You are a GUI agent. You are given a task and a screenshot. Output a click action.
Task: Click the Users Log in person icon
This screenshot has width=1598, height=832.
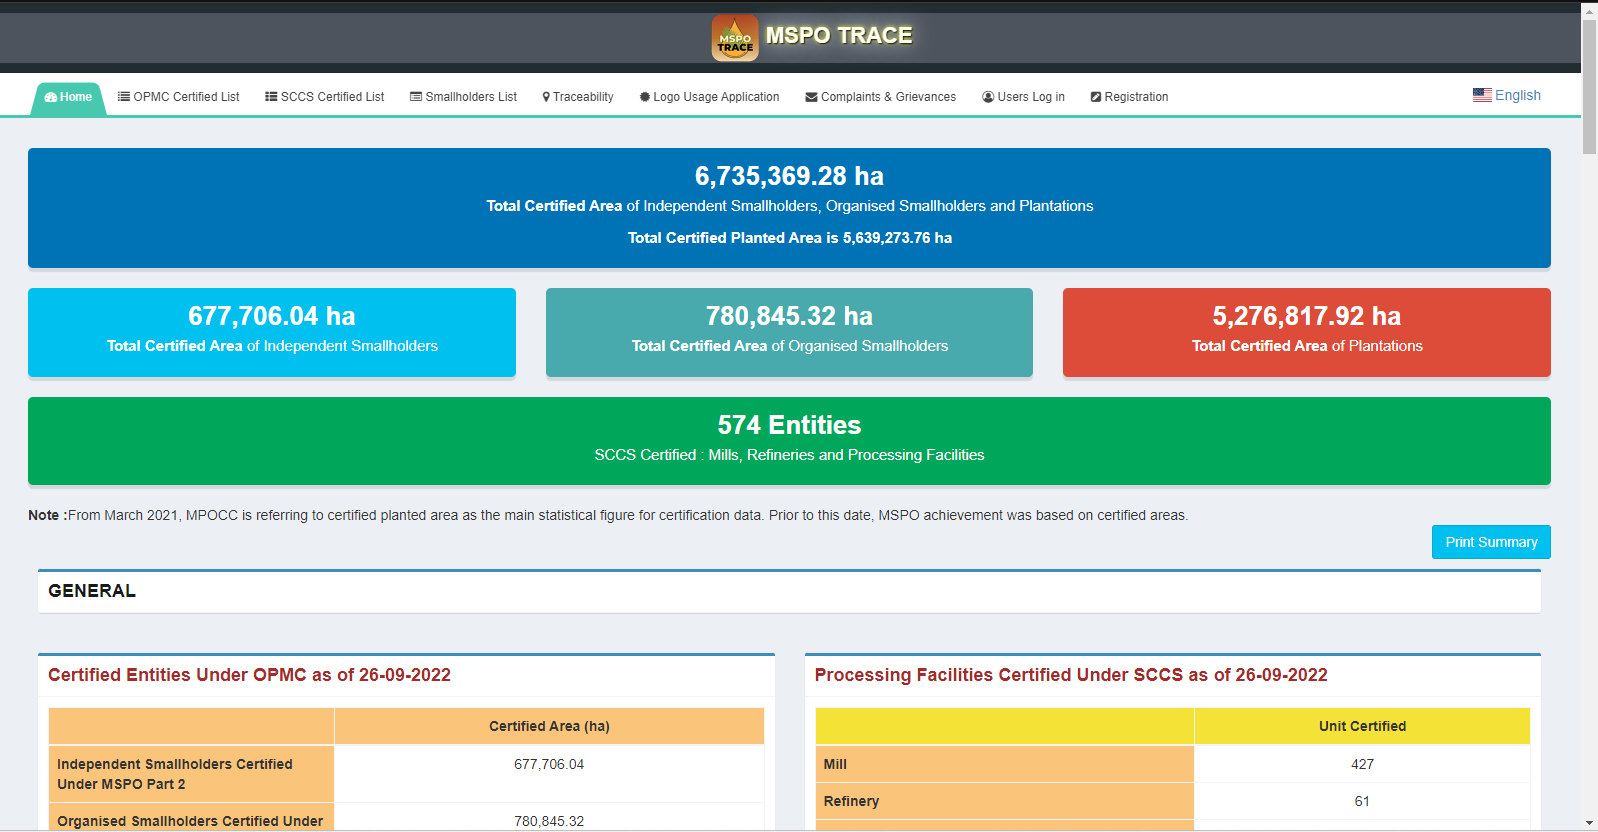pos(988,97)
